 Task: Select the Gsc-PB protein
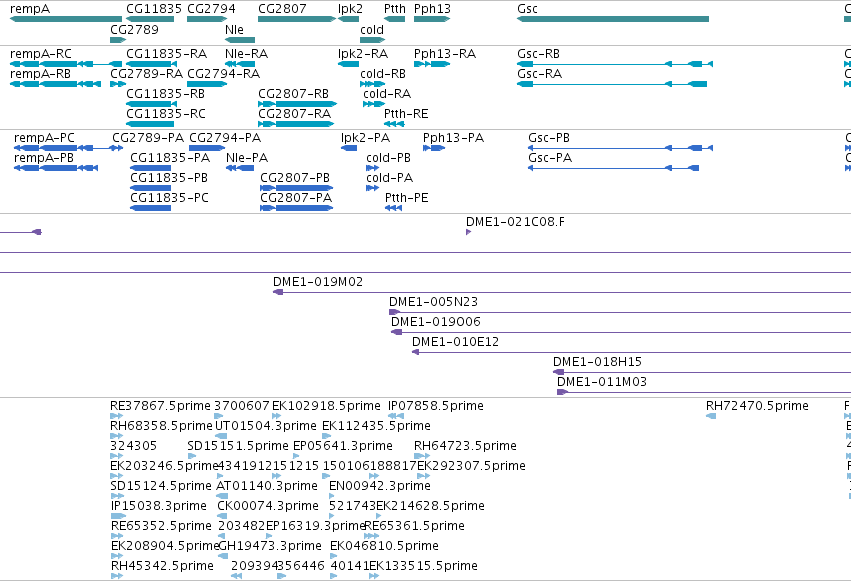pyautogui.click(x=620, y=148)
